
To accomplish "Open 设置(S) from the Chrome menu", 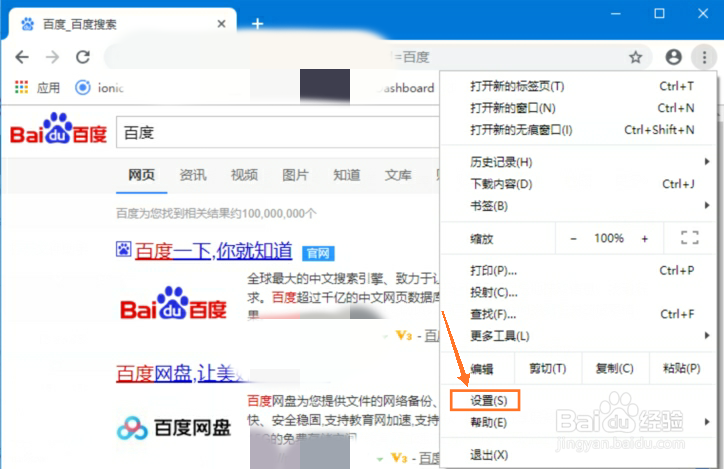I will [x=579, y=401].
